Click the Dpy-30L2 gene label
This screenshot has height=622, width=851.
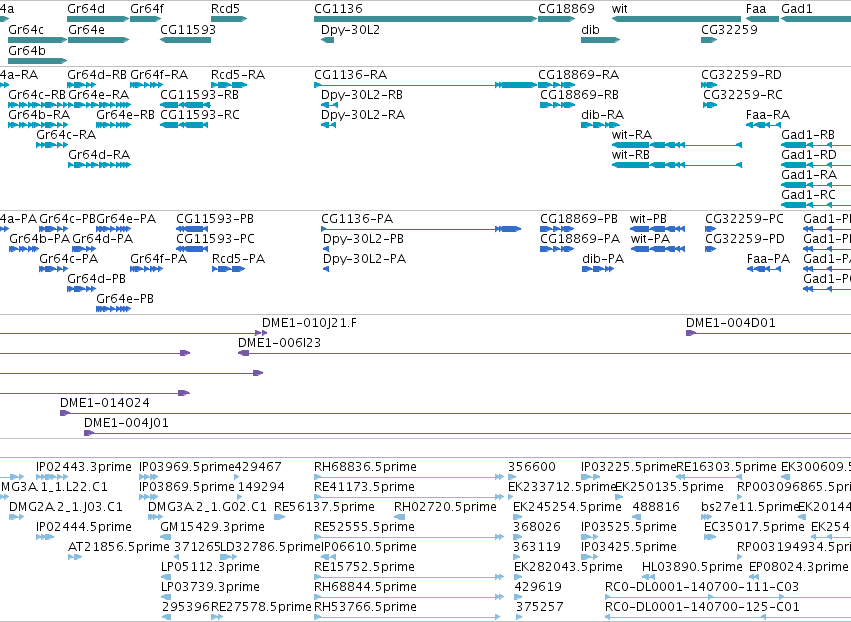(351, 29)
